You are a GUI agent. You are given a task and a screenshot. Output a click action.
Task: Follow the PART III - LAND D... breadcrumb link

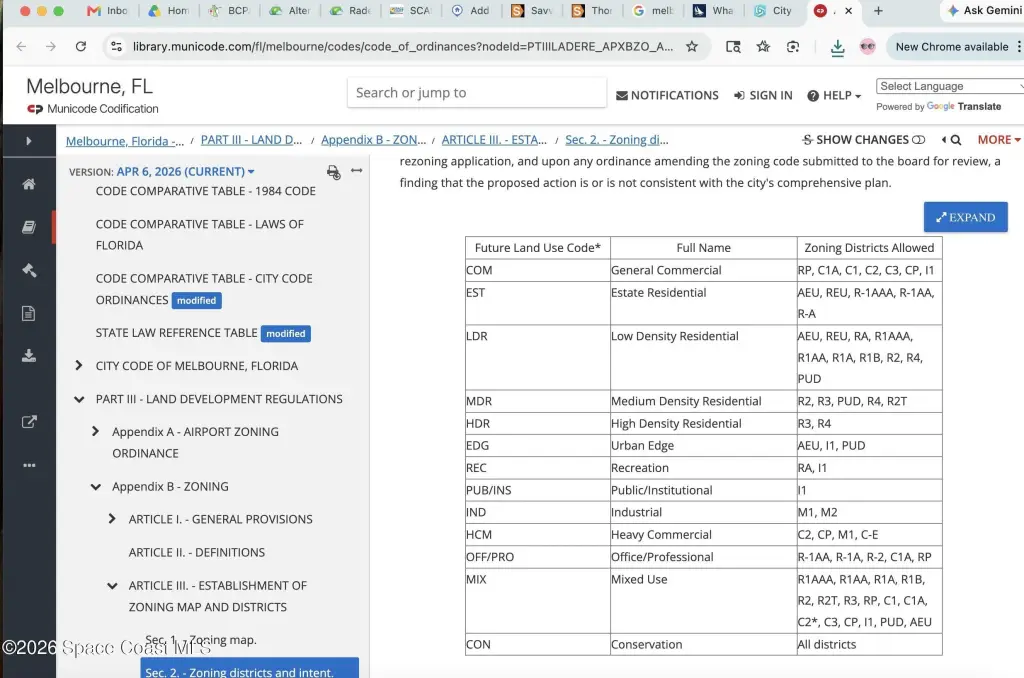[251, 140]
